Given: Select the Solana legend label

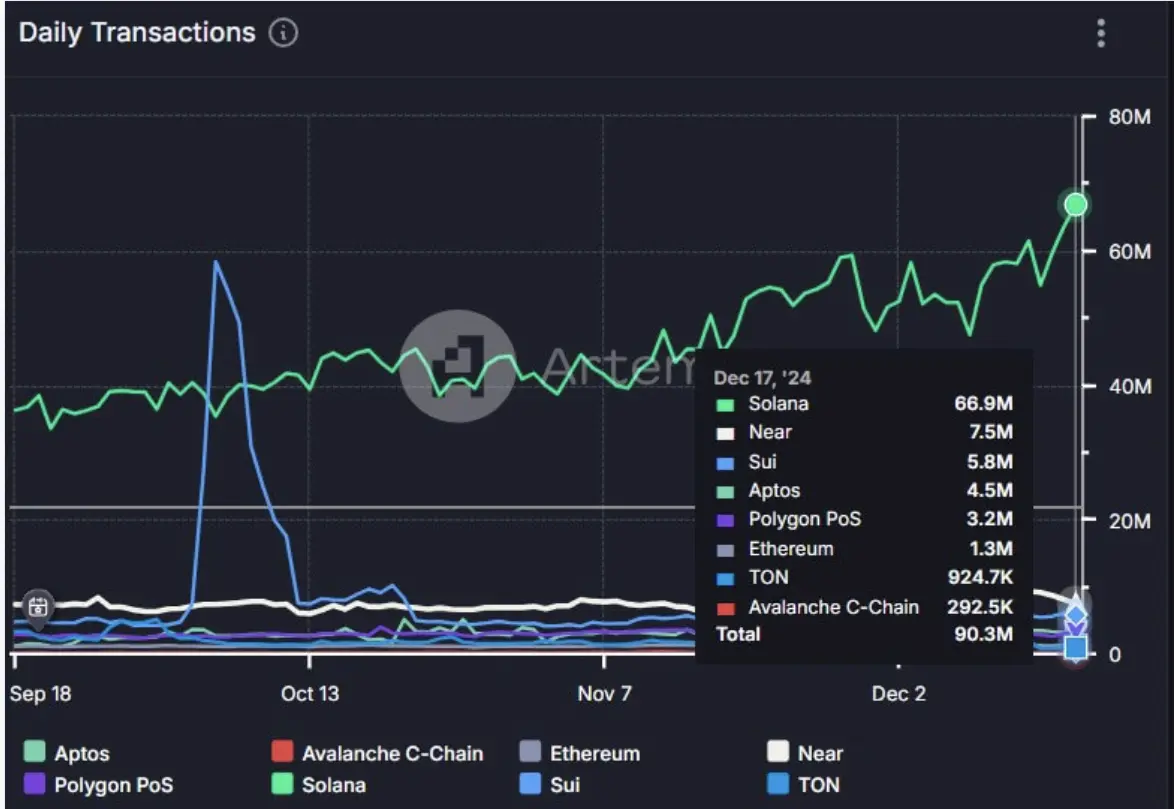Looking at the screenshot, I should point(334,785).
